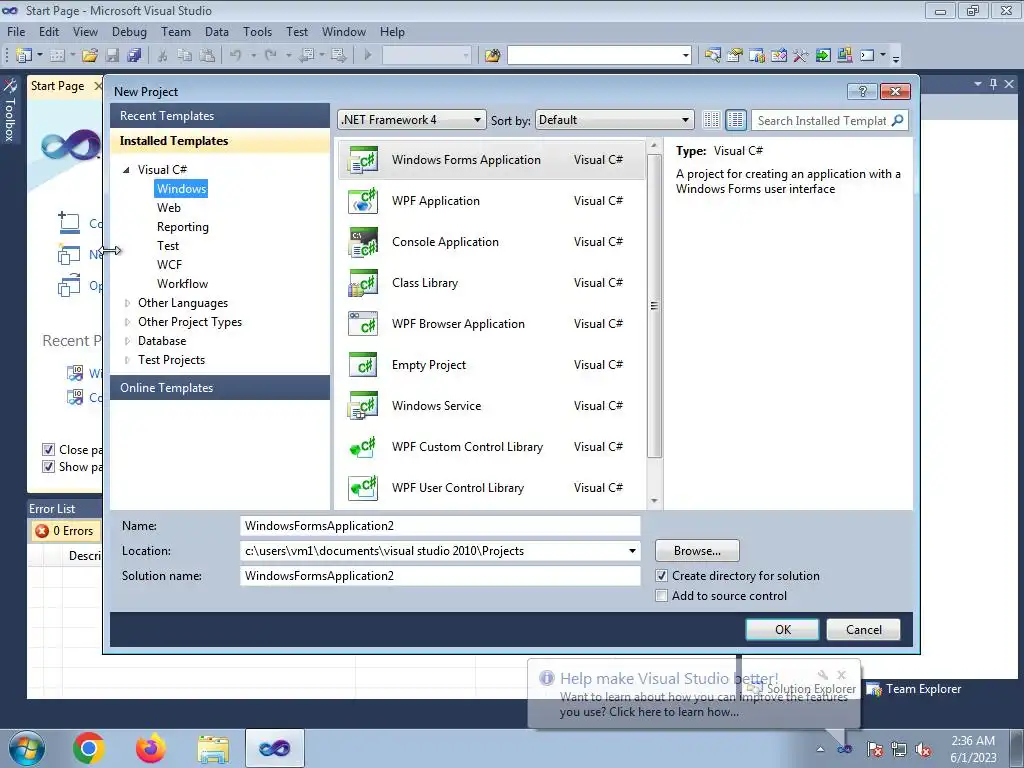Select the Empty Project template
Viewport: 1024px width, 768px height.
pyautogui.click(x=491, y=365)
